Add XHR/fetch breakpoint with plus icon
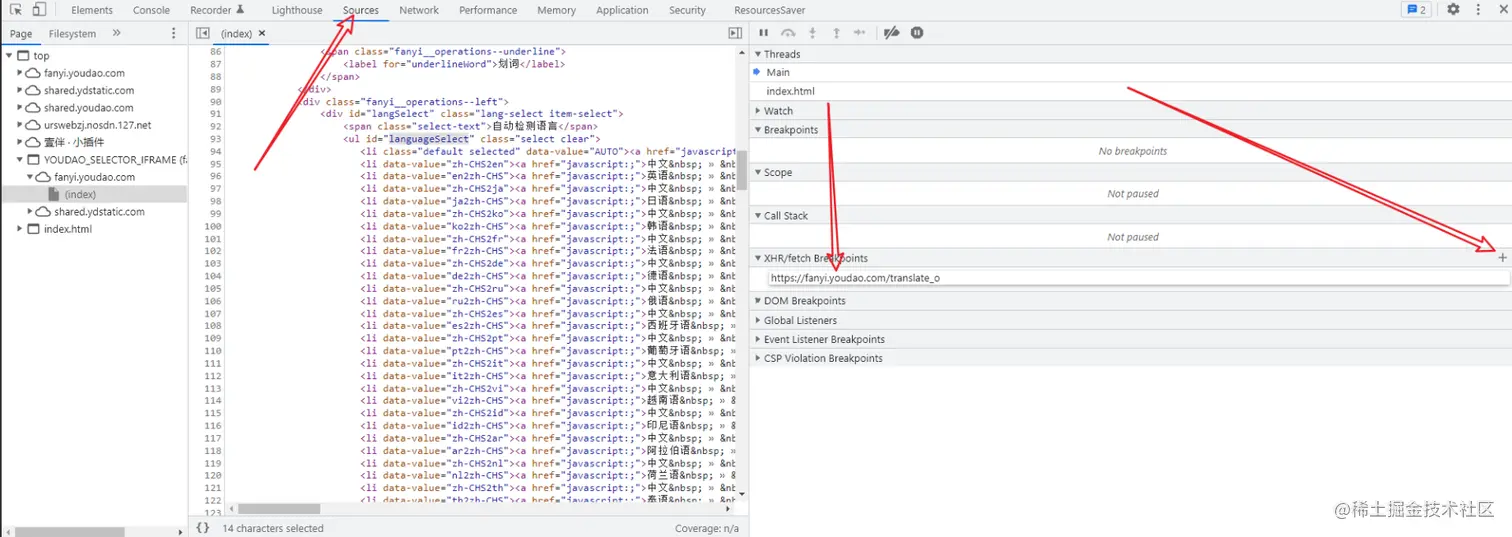1512x537 pixels. [1502, 258]
